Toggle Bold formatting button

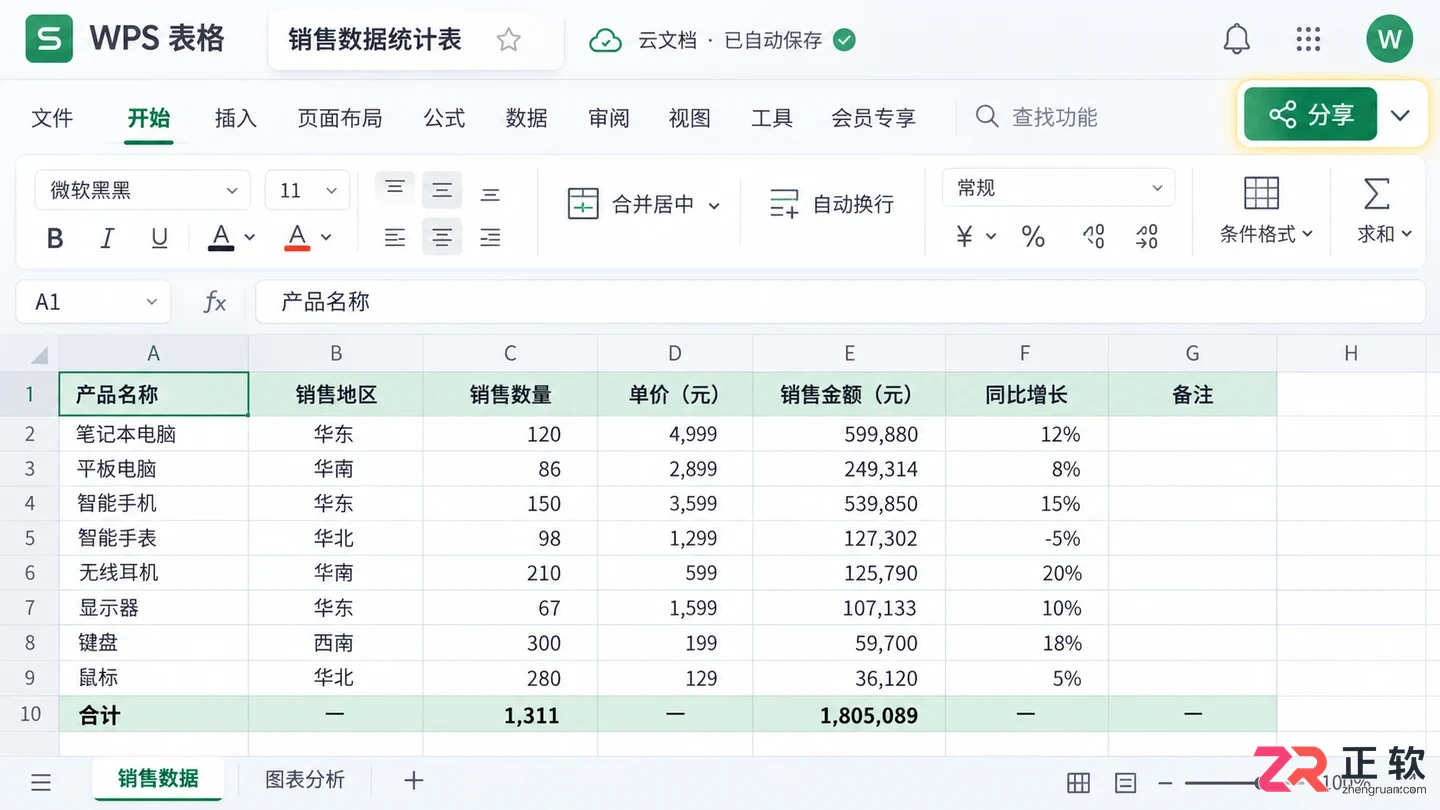55,238
